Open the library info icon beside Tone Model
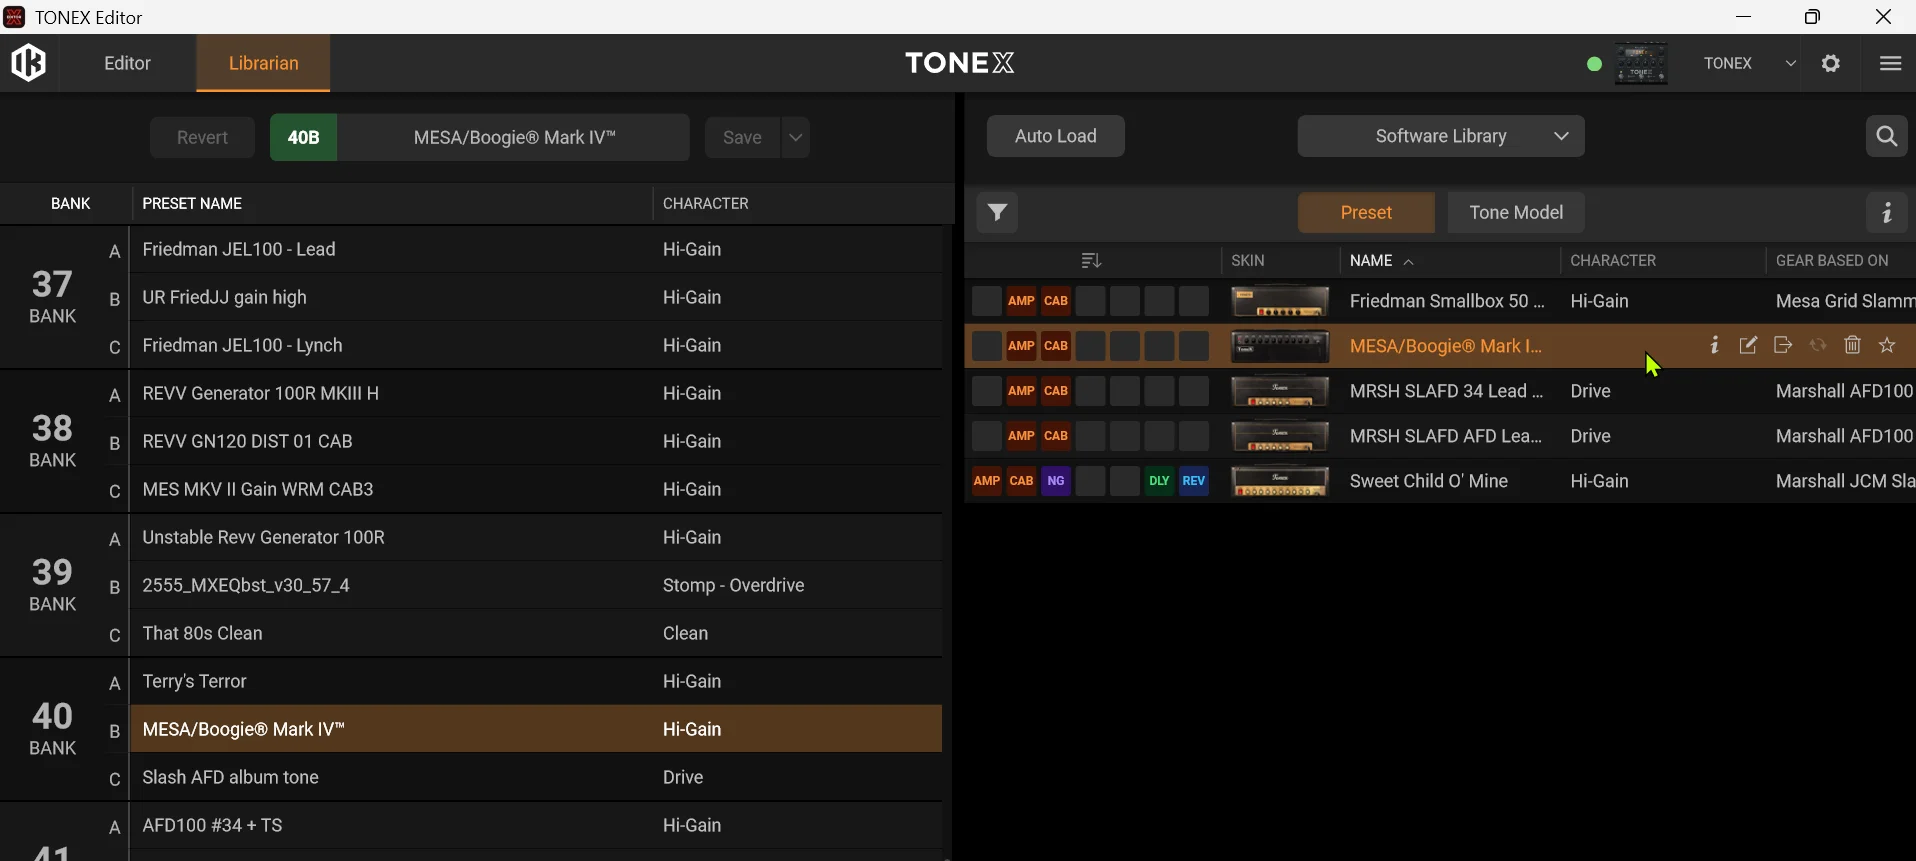The image size is (1916, 861). coord(1887,213)
